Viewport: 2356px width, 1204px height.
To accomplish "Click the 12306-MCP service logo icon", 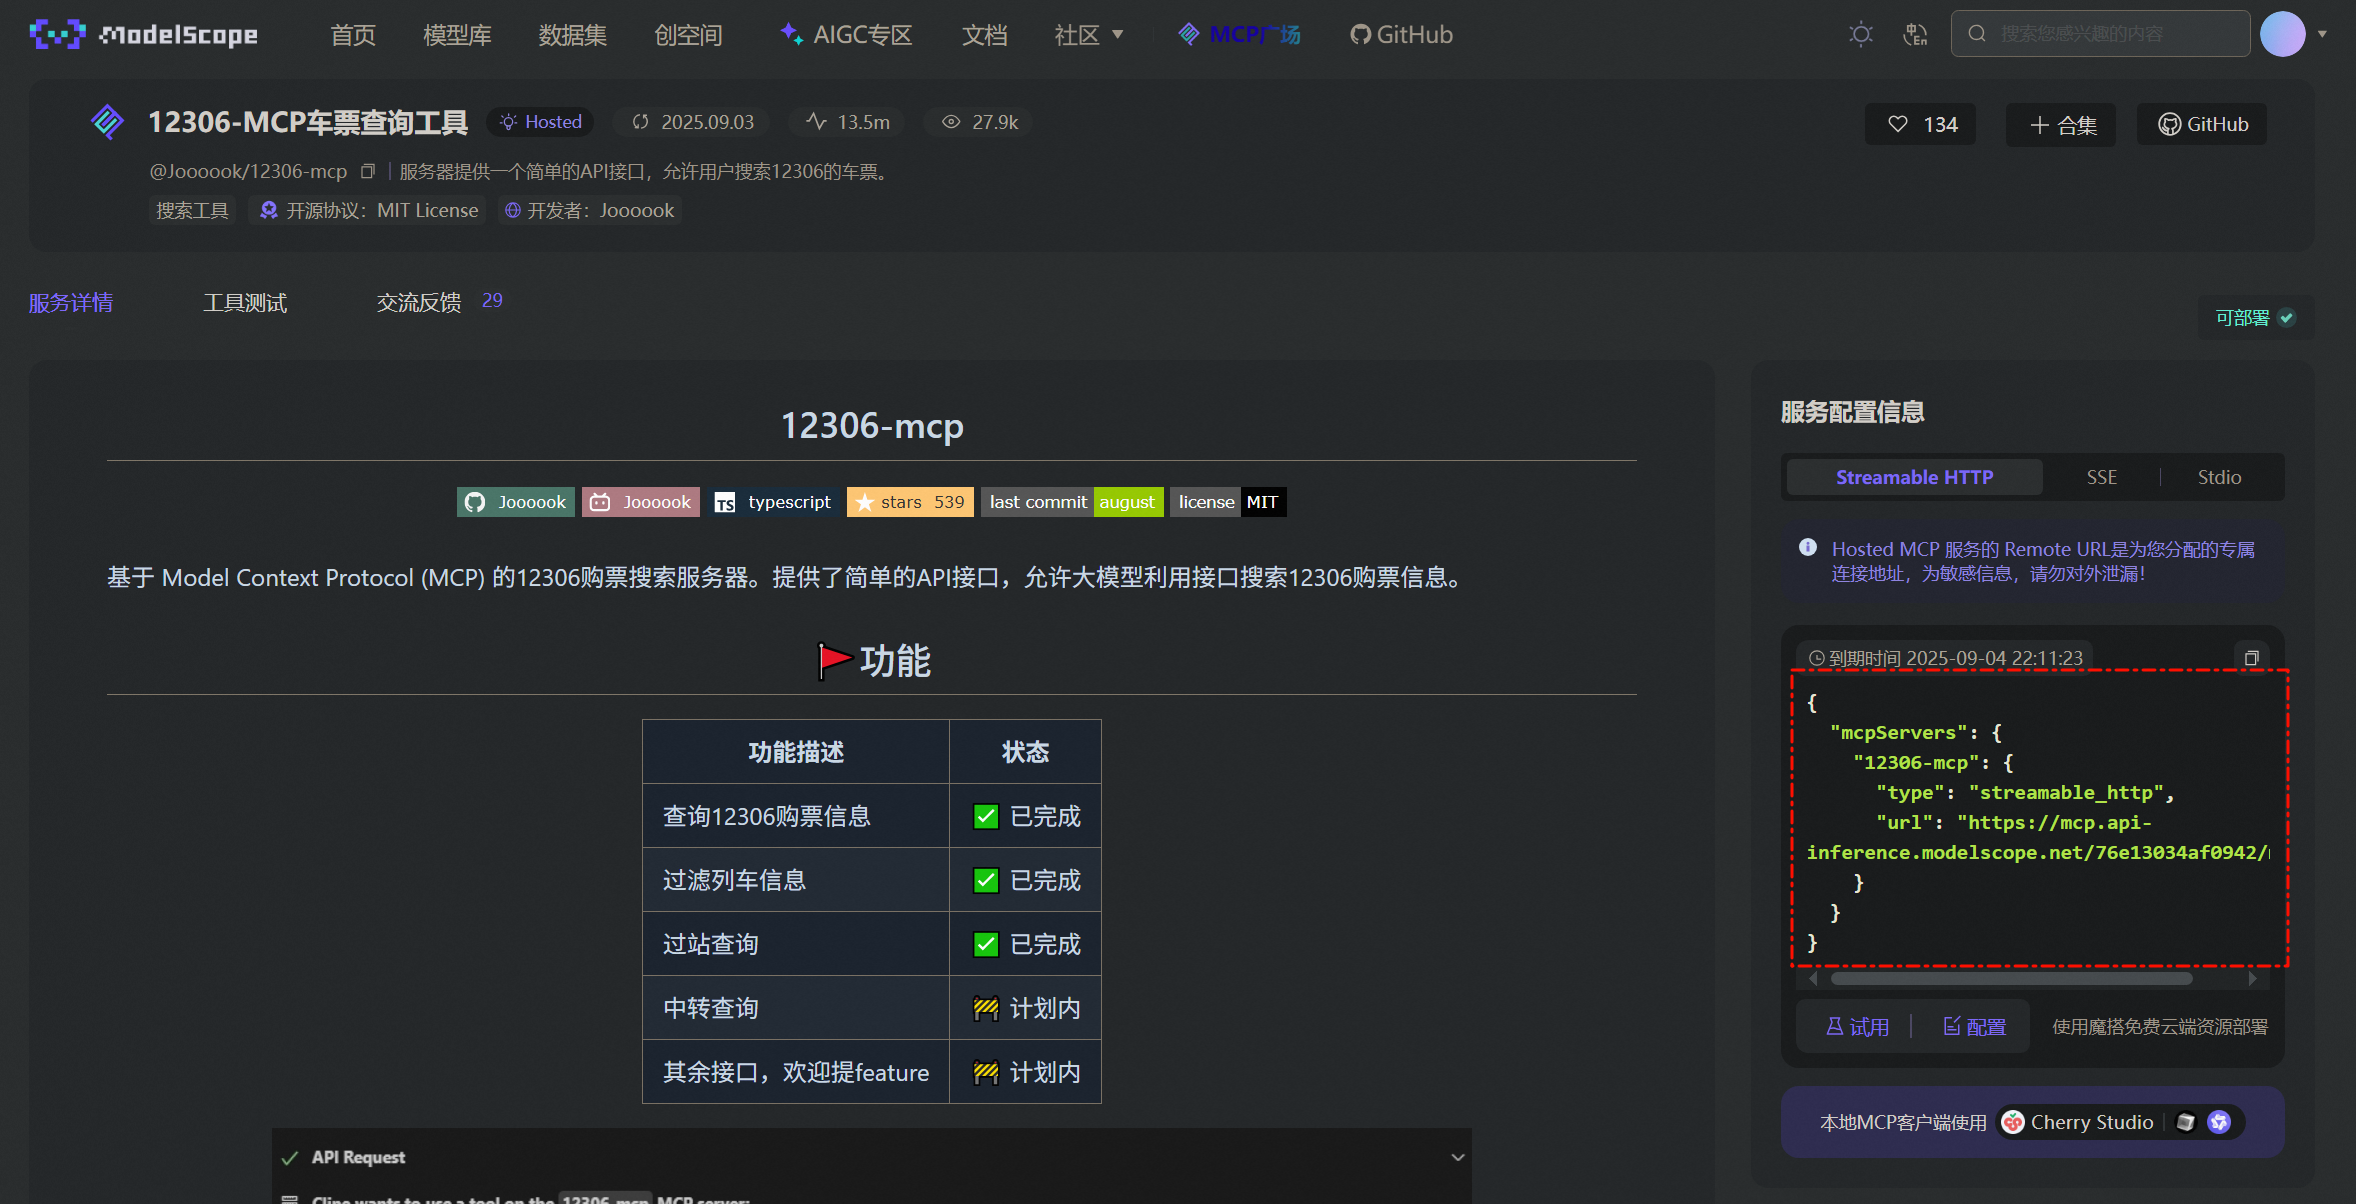I will coord(107,122).
